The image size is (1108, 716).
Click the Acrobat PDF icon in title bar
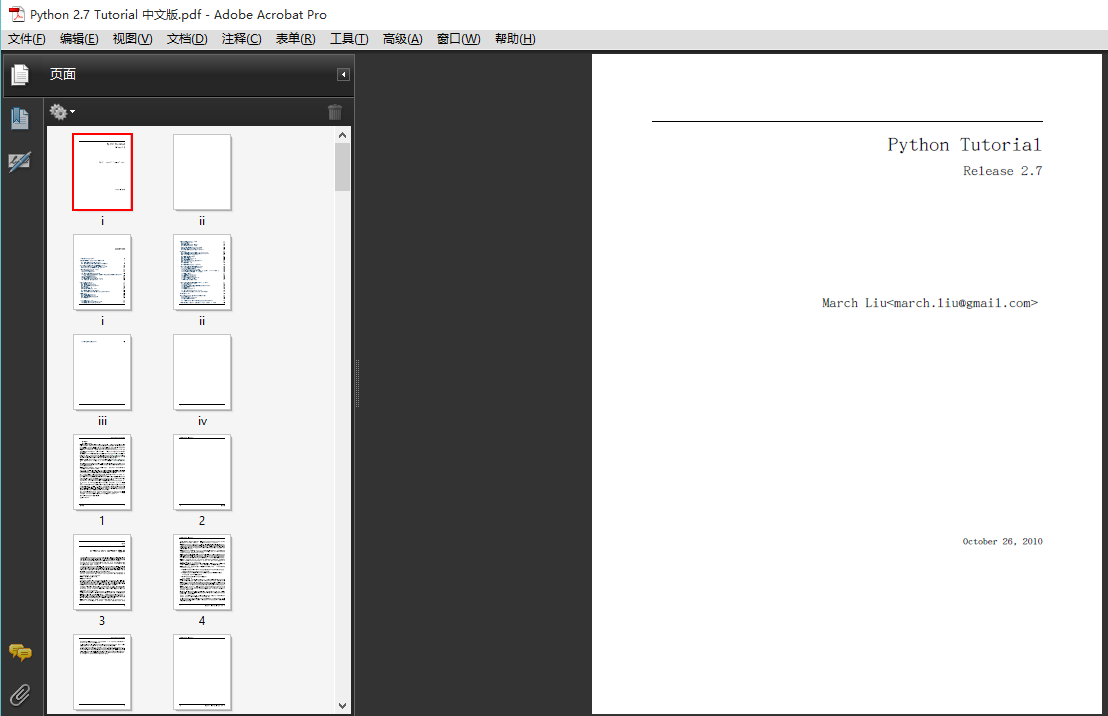click(16, 14)
